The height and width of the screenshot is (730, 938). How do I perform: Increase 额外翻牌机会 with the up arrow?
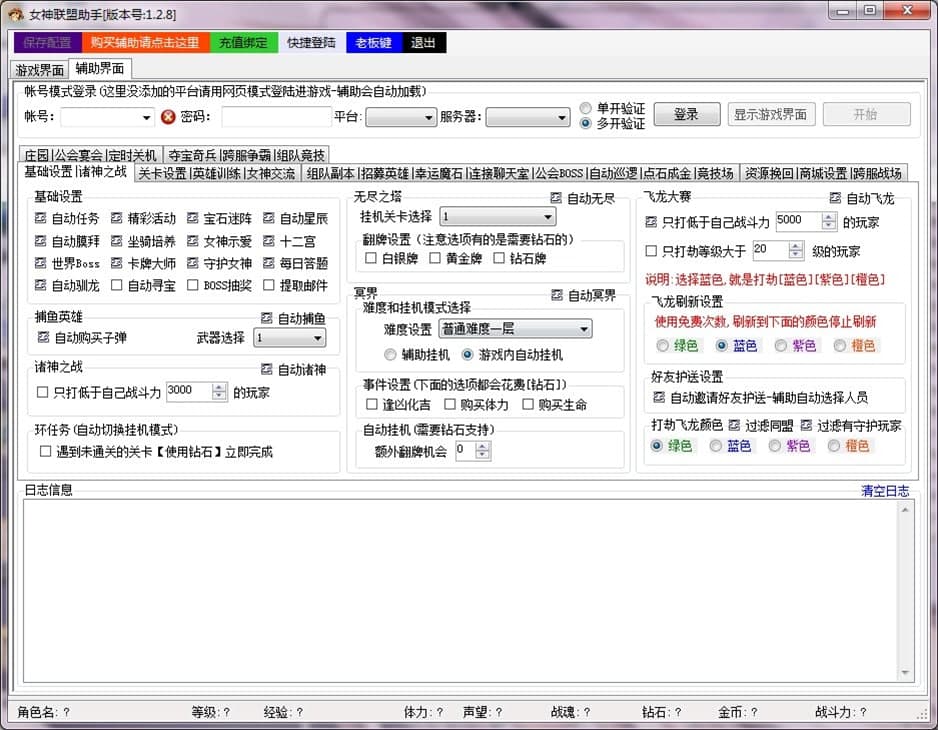483,446
